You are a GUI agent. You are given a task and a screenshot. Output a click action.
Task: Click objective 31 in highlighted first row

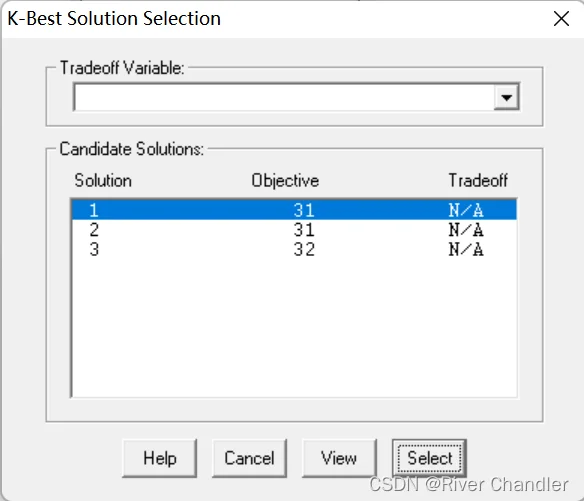304,210
